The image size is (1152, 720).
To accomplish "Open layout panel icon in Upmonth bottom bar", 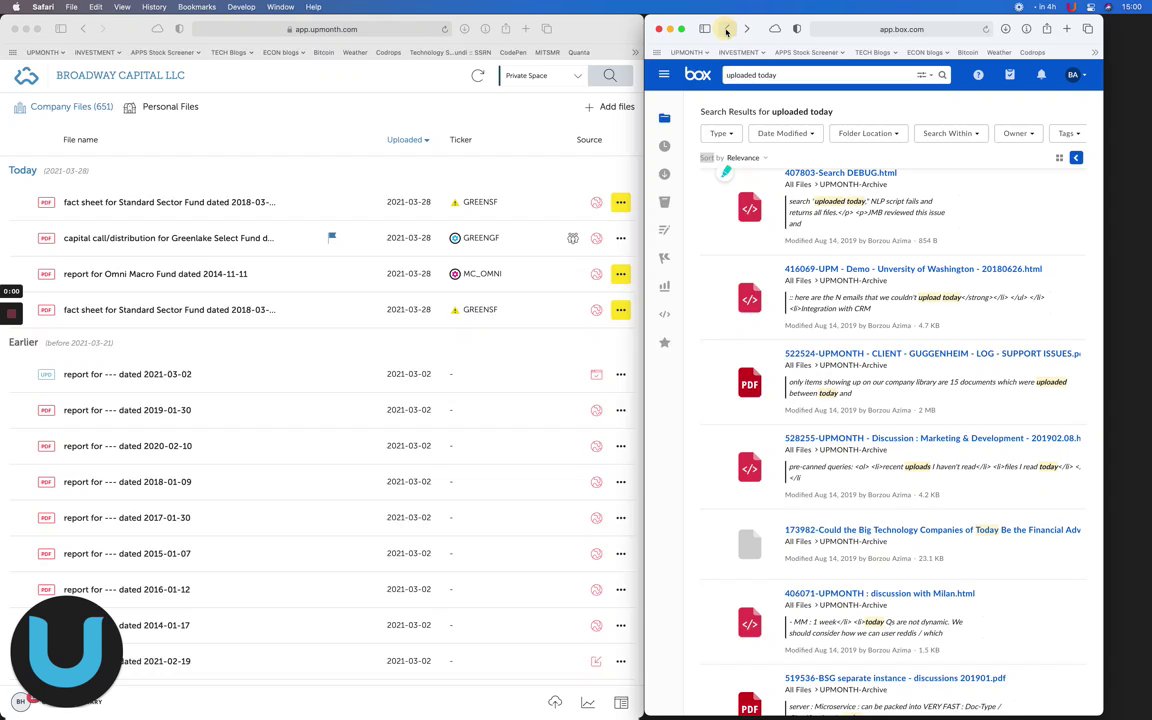I will pyautogui.click(x=622, y=703).
